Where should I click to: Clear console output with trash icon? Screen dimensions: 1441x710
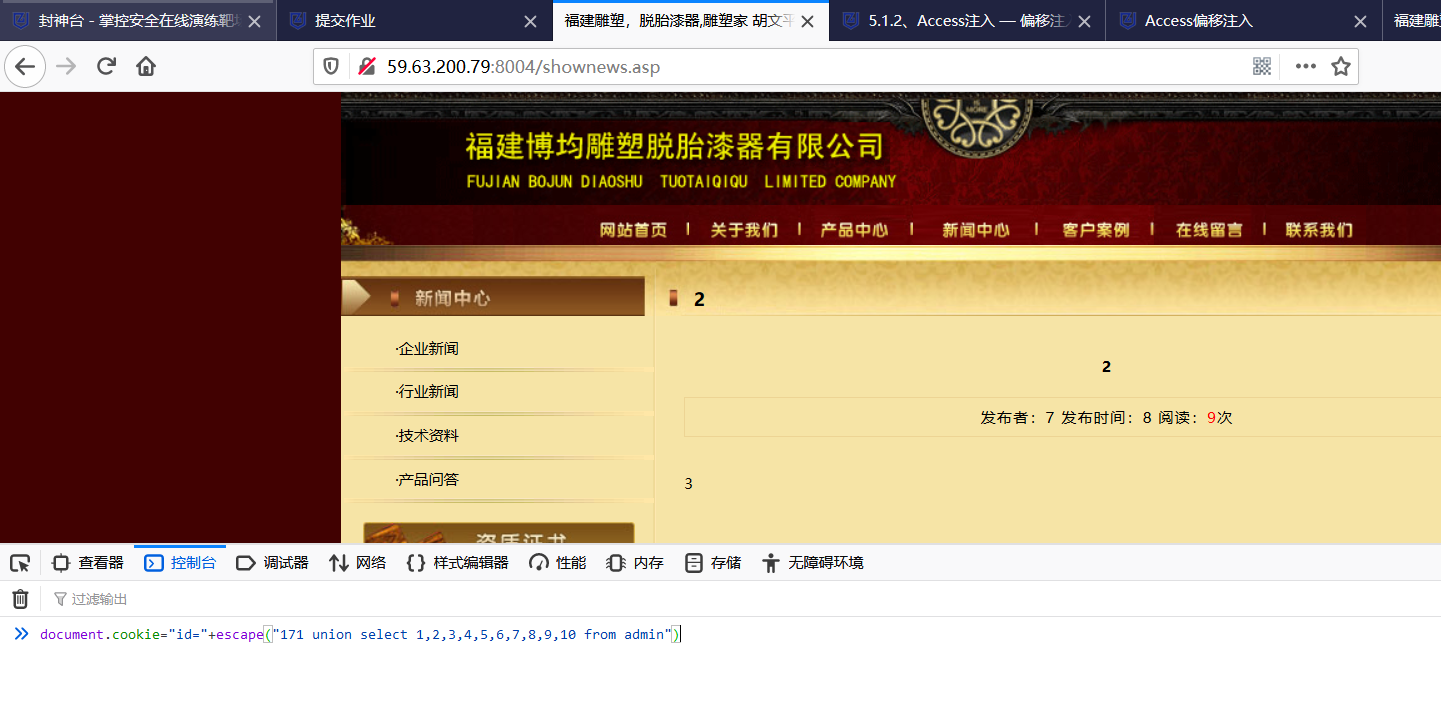[x=20, y=599]
